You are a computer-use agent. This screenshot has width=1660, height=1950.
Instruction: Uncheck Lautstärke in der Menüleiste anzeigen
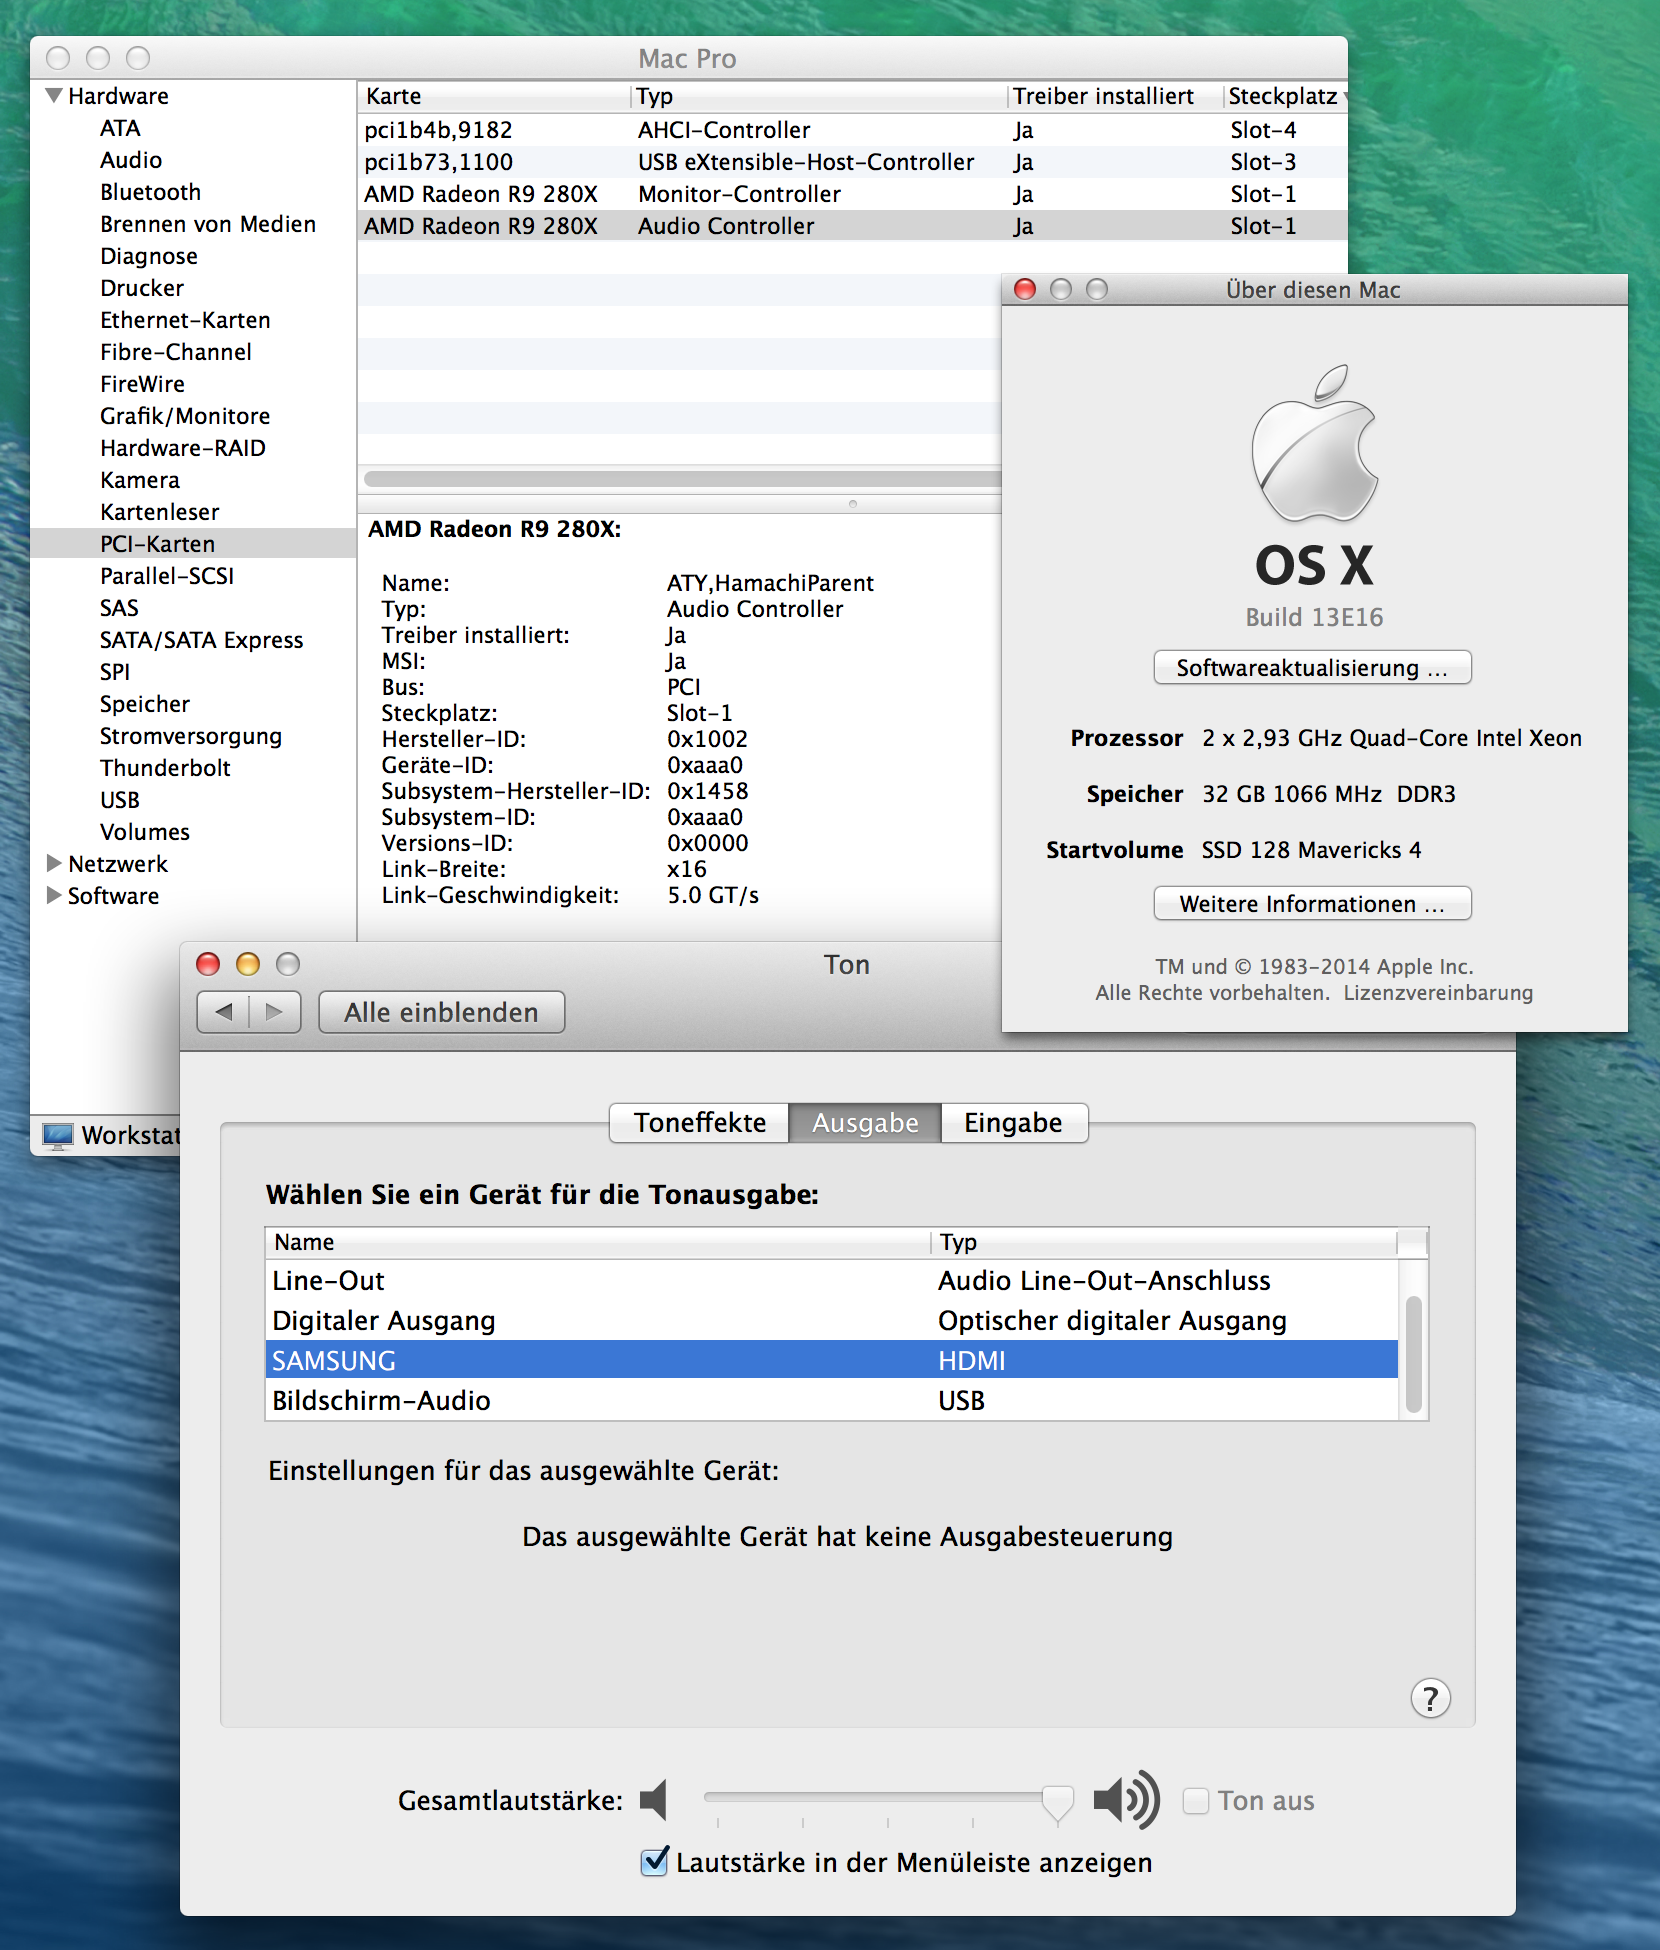pyautogui.click(x=655, y=1862)
